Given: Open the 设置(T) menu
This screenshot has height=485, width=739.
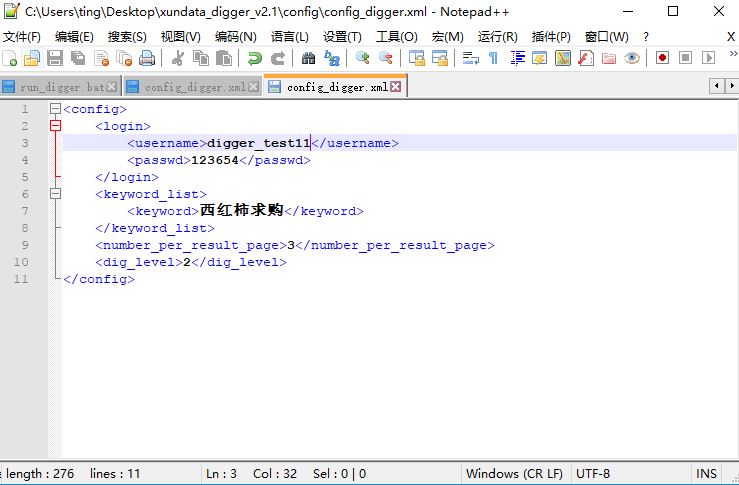Looking at the screenshot, I should (x=342, y=37).
